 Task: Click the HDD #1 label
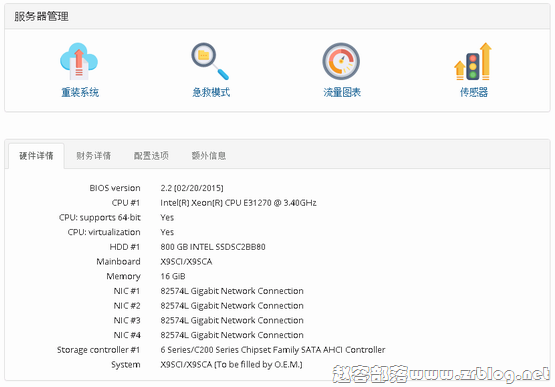coord(125,247)
